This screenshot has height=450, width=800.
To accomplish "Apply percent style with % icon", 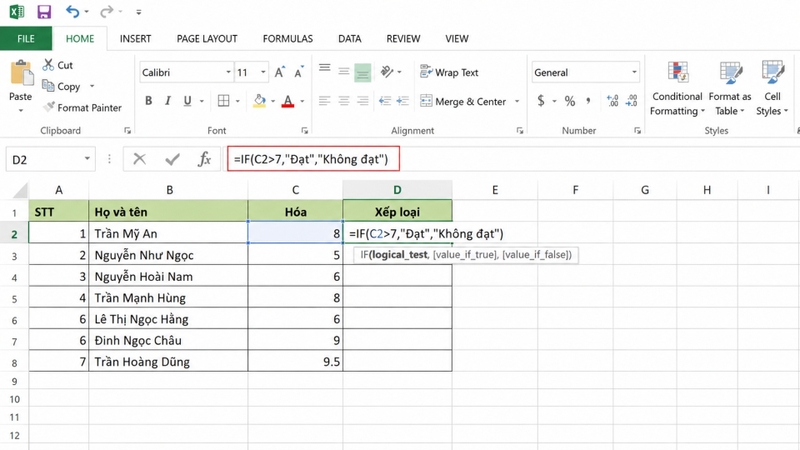I will [x=570, y=101].
